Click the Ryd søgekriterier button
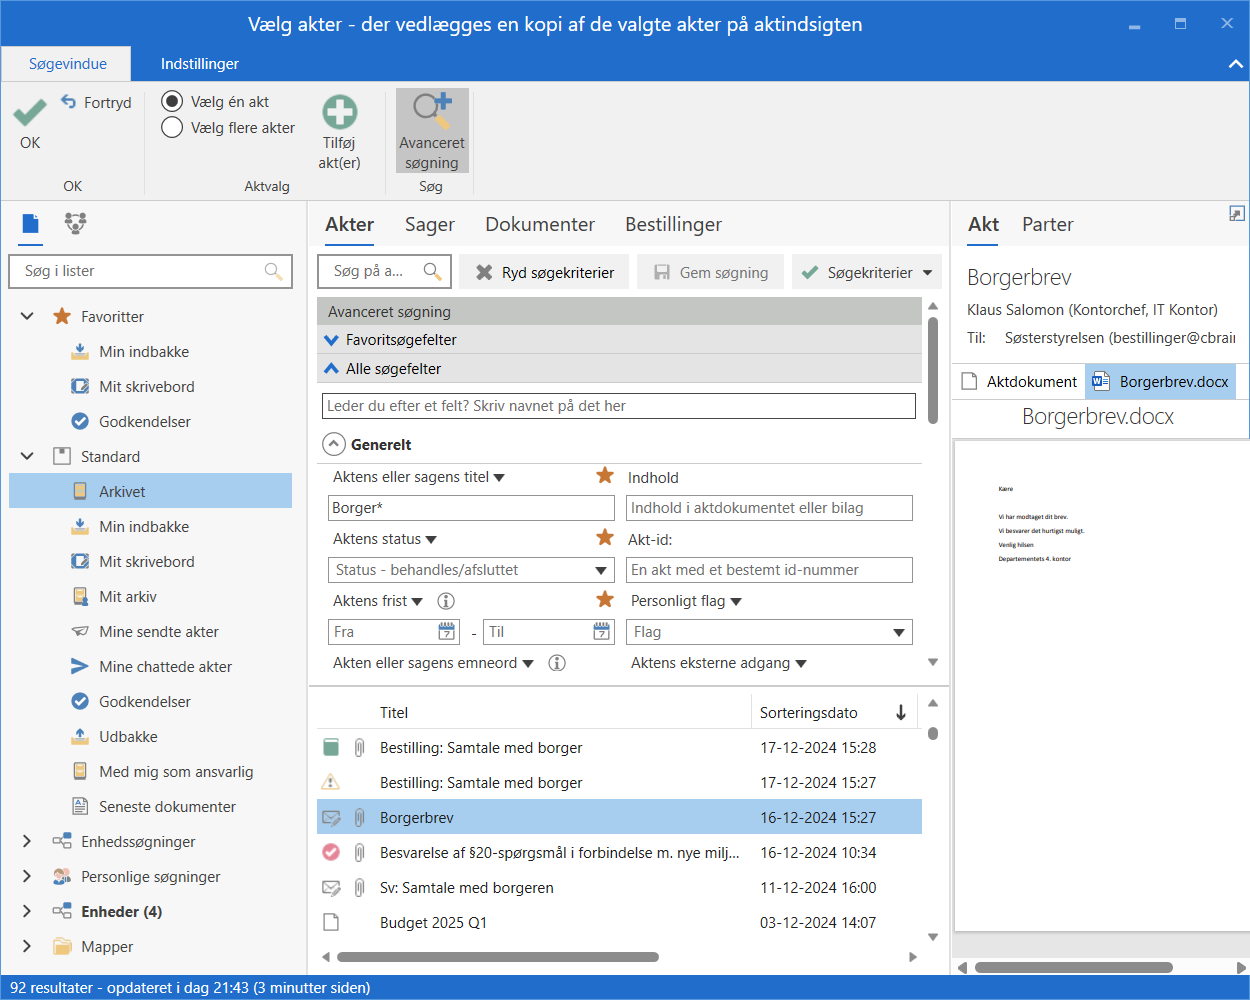The height and width of the screenshot is (1000, 1250). click(545, 272)
